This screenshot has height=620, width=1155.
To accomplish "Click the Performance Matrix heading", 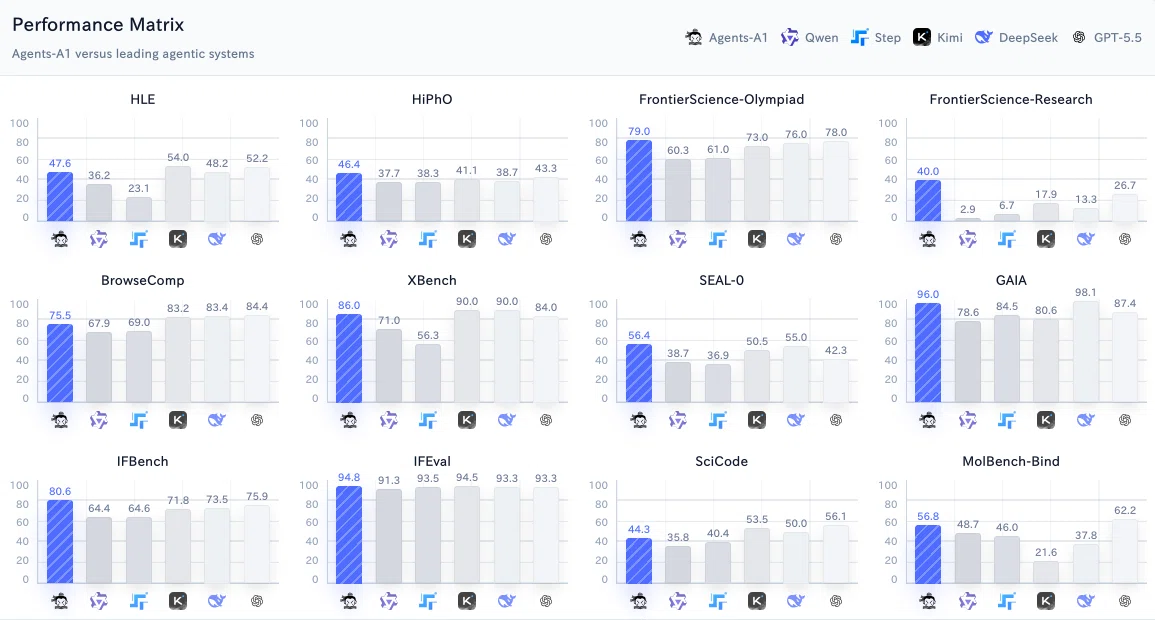I will coord(98,24).
